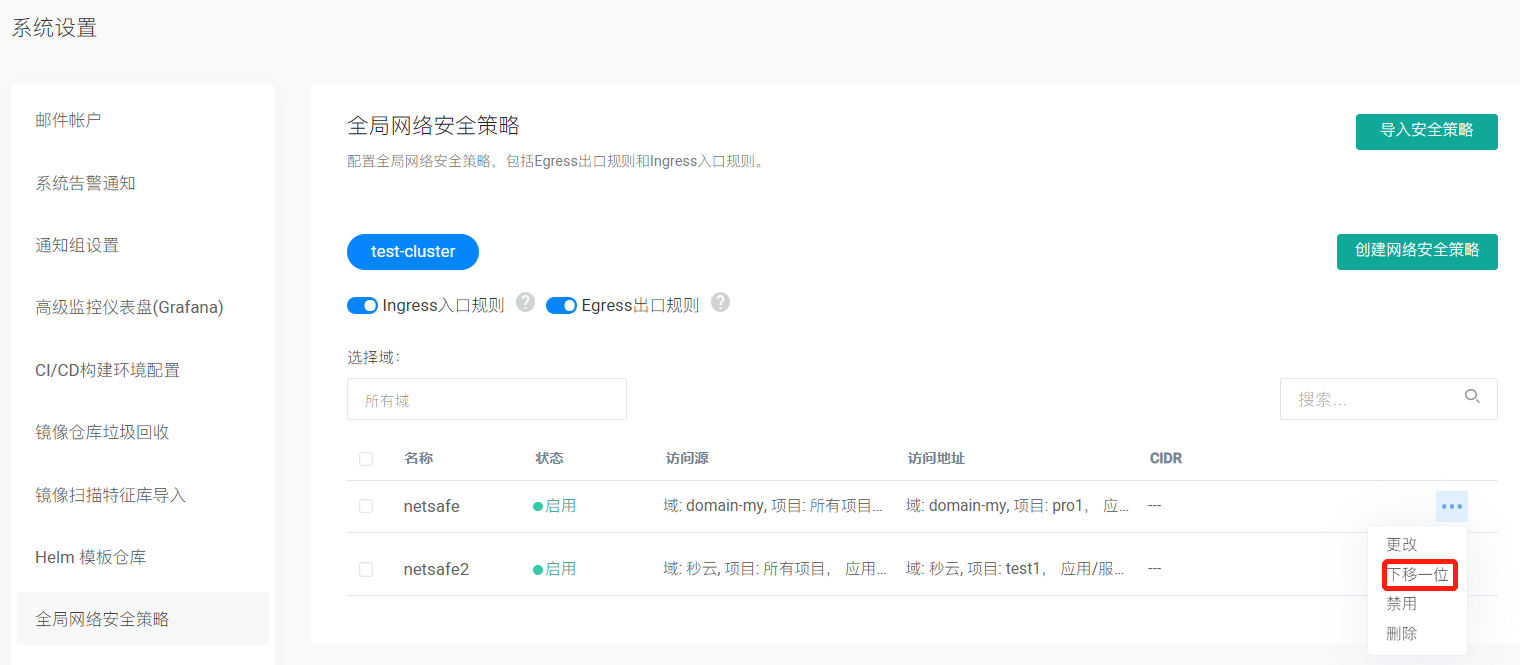Toggle the Egress出口规则 switch
Screen dimensions: 1520x665
click(x=561, y=305)
